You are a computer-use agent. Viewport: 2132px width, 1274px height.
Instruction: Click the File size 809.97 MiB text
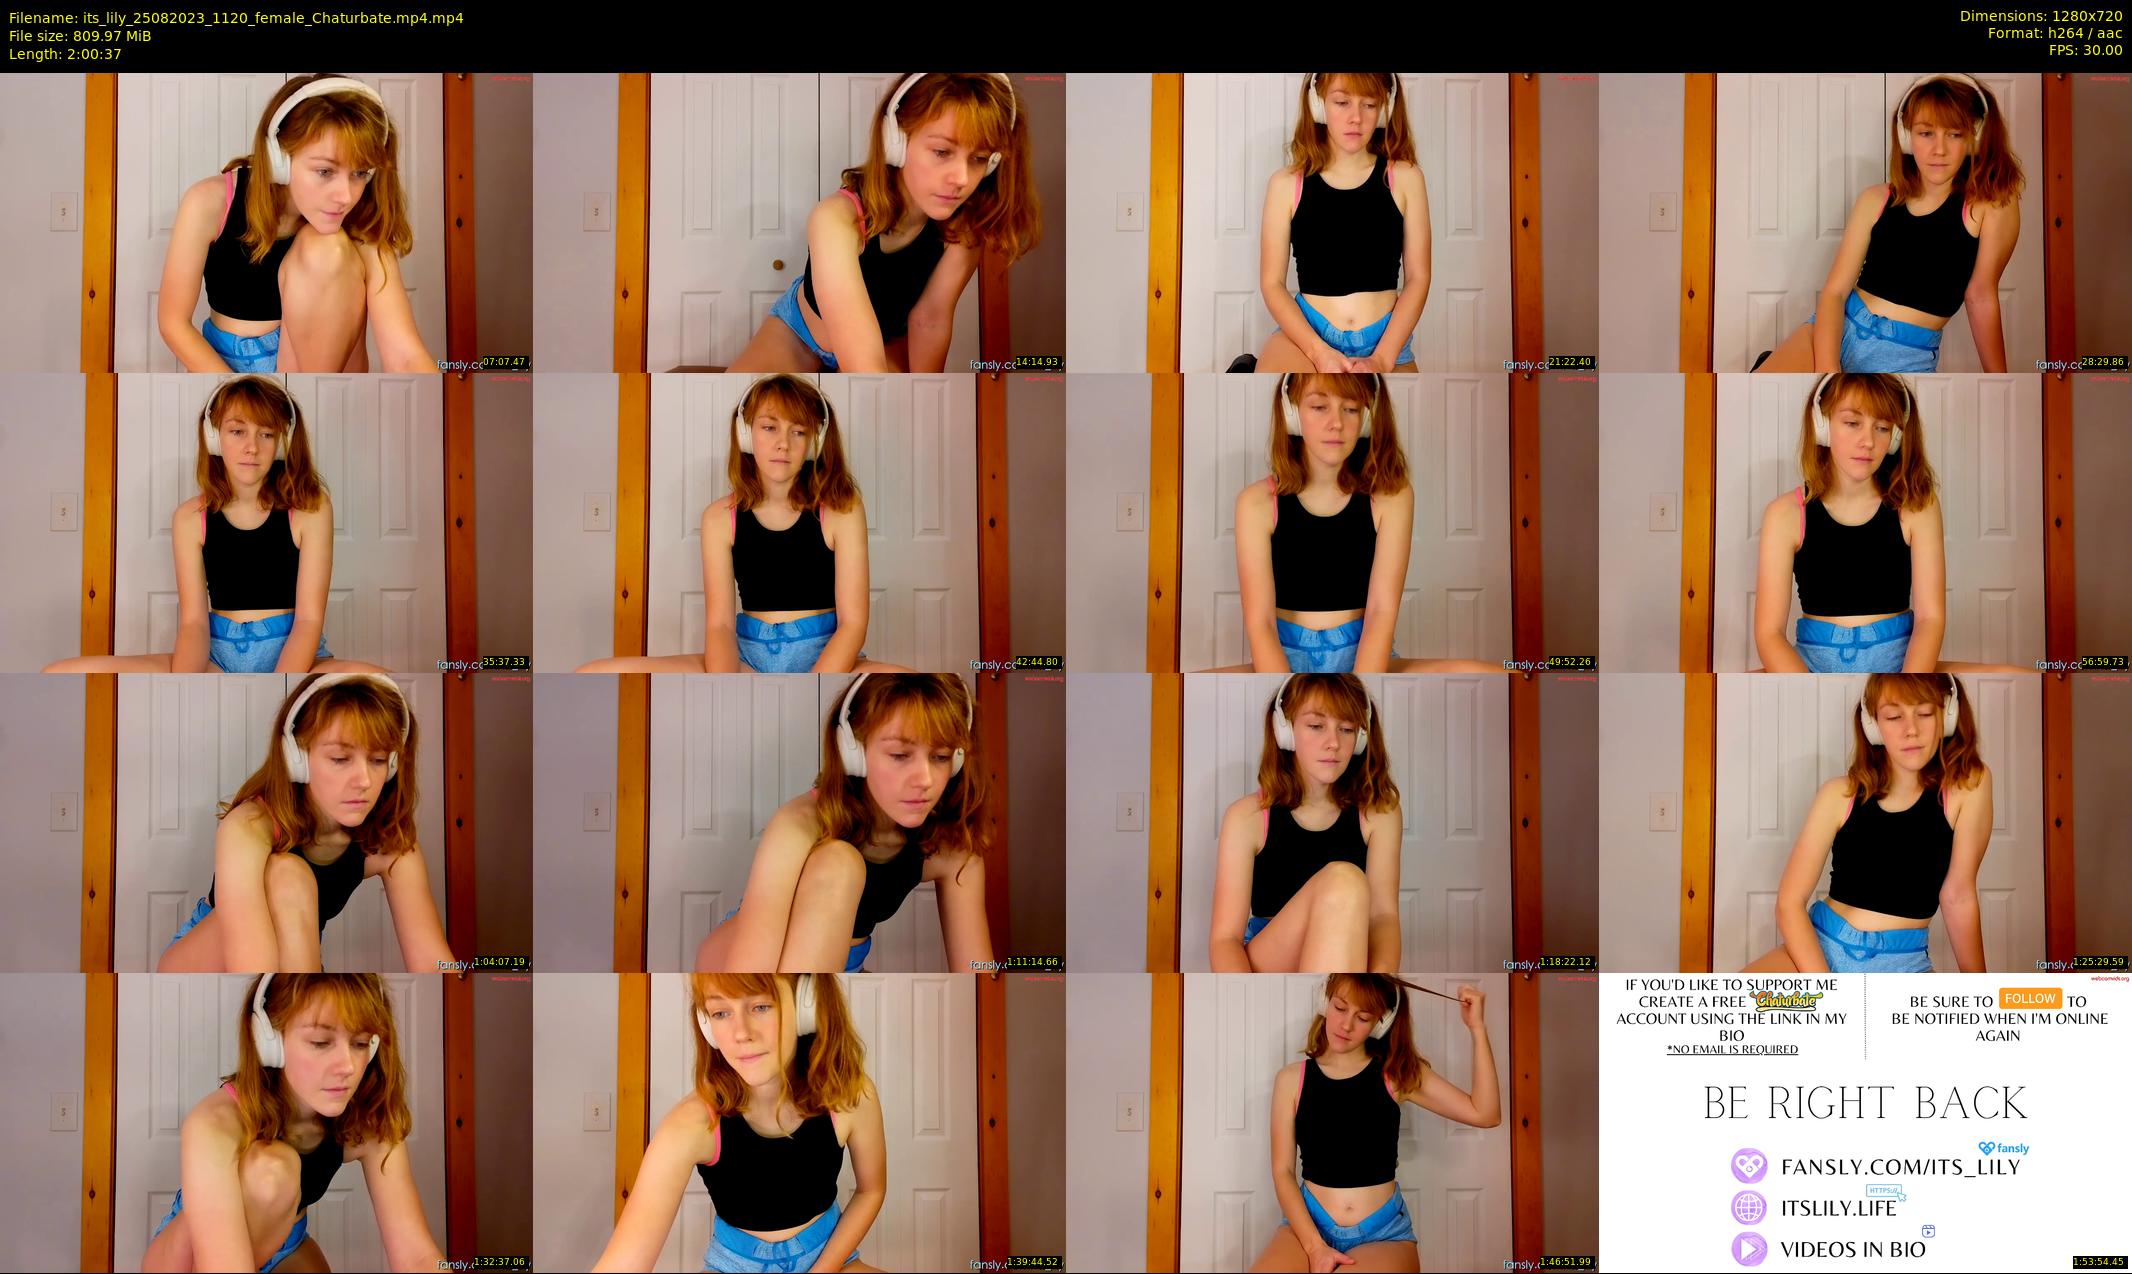(80, 36)
